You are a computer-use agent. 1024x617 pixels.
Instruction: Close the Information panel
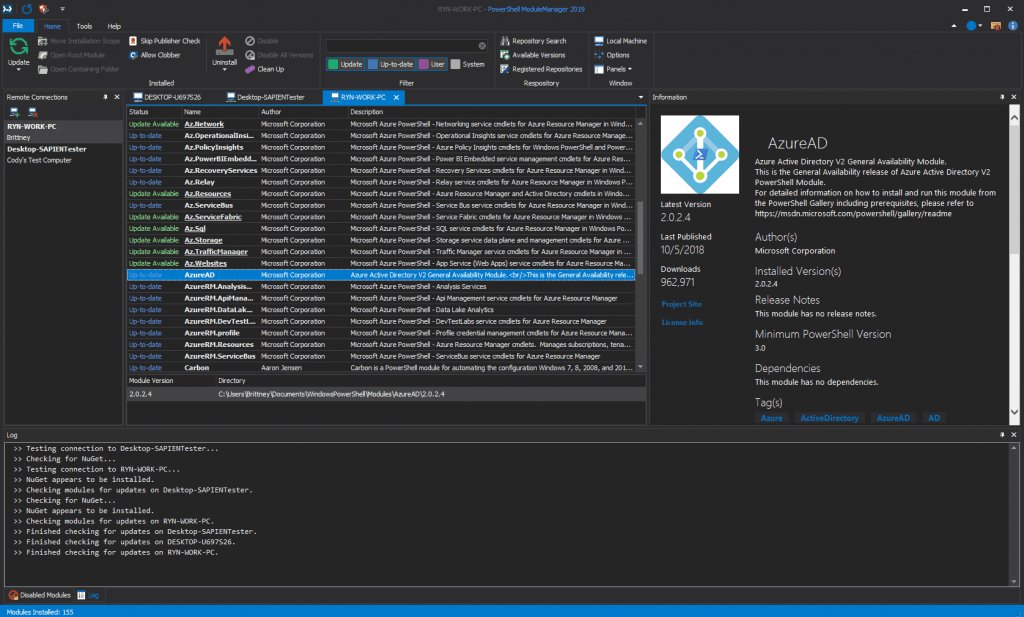(1014, 97)
